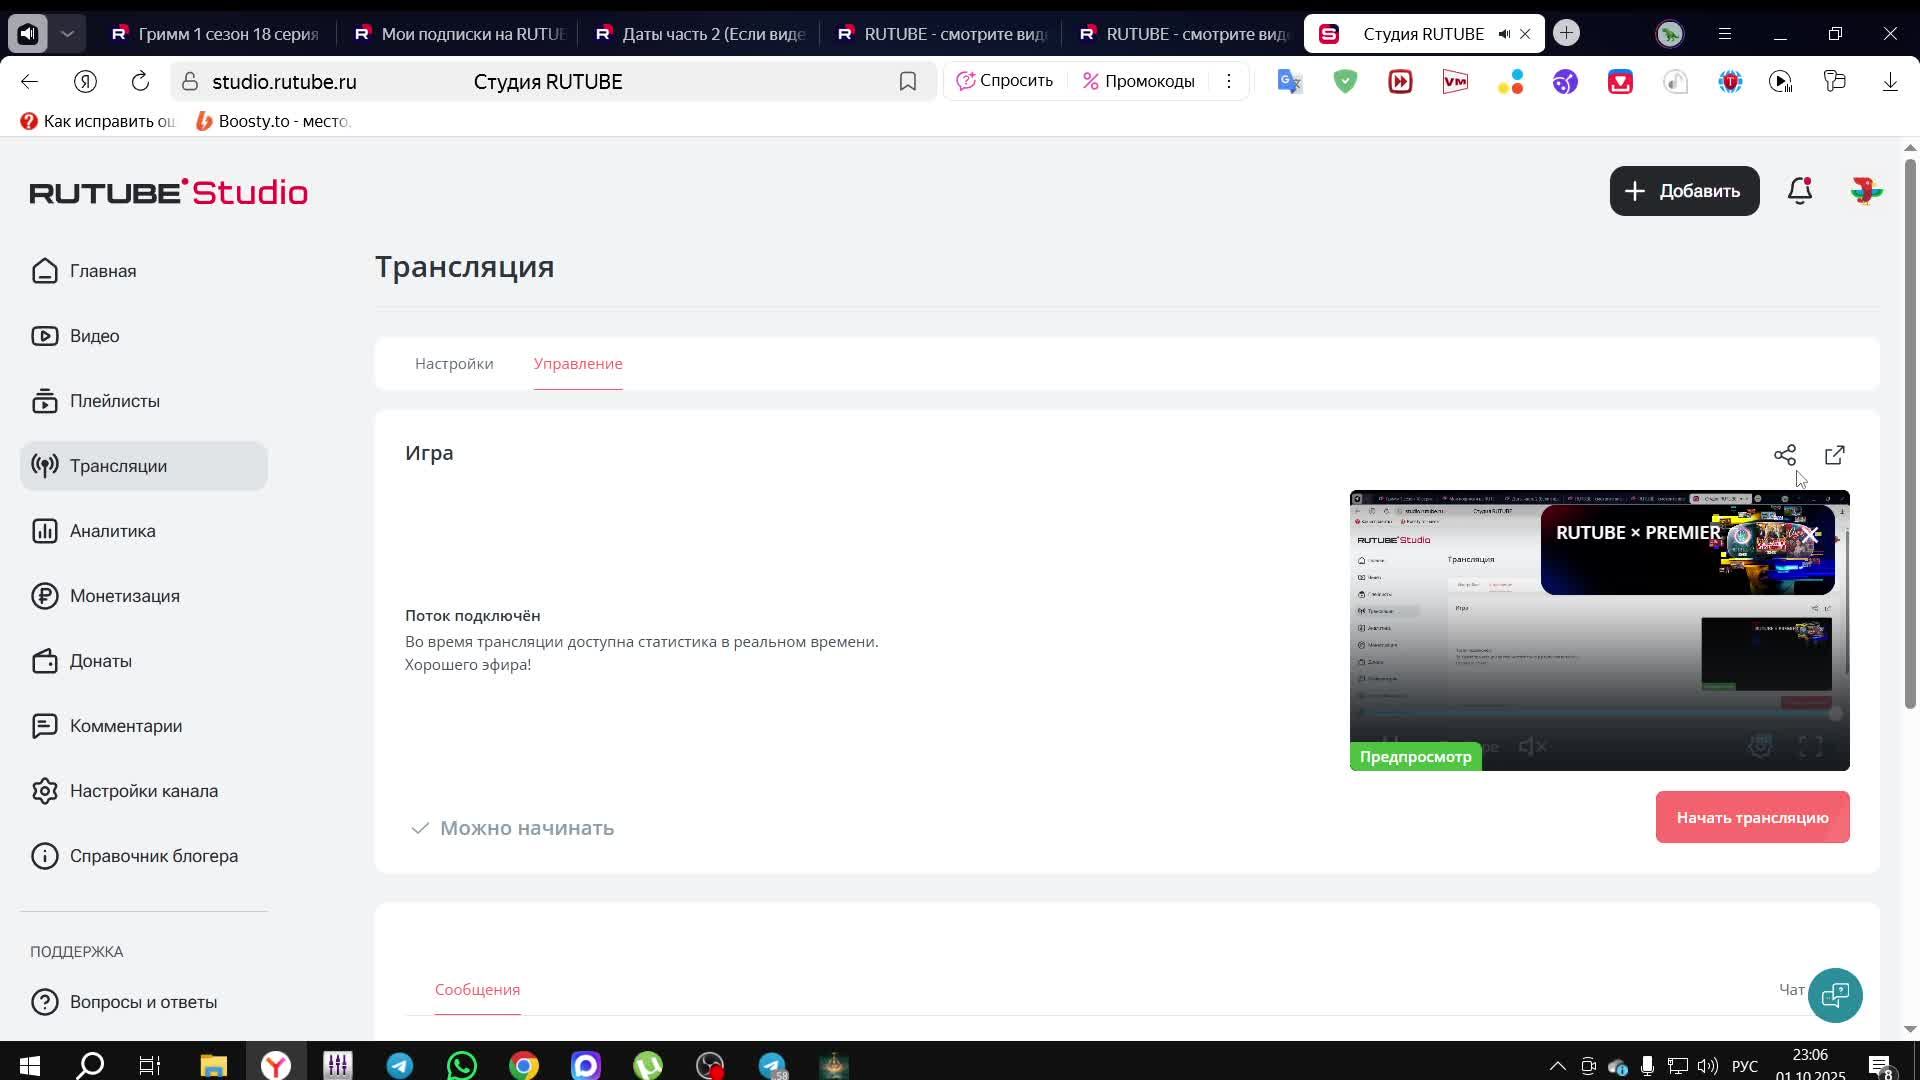
Task: Open Видео section in sidebar
Action: (94, 336)
